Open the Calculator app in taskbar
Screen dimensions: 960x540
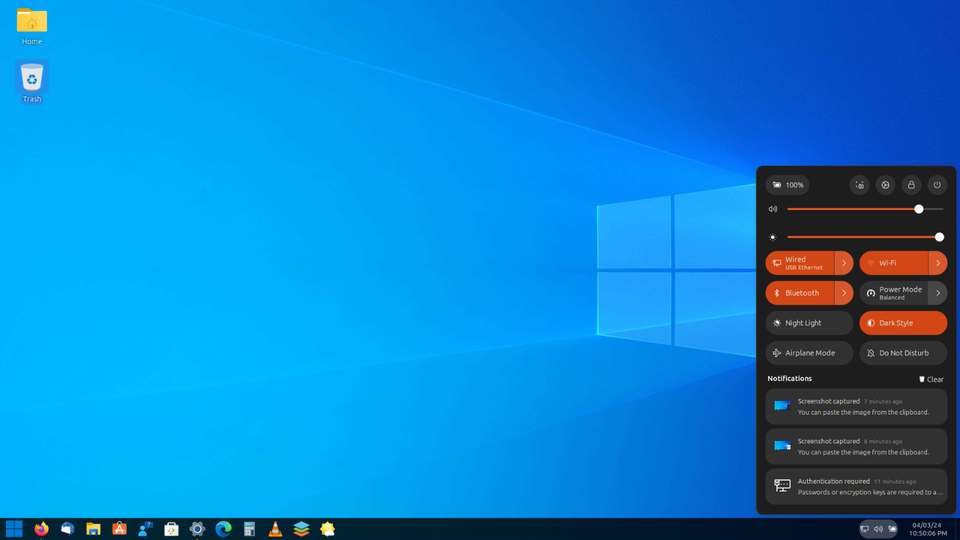[x=249, y=528]
